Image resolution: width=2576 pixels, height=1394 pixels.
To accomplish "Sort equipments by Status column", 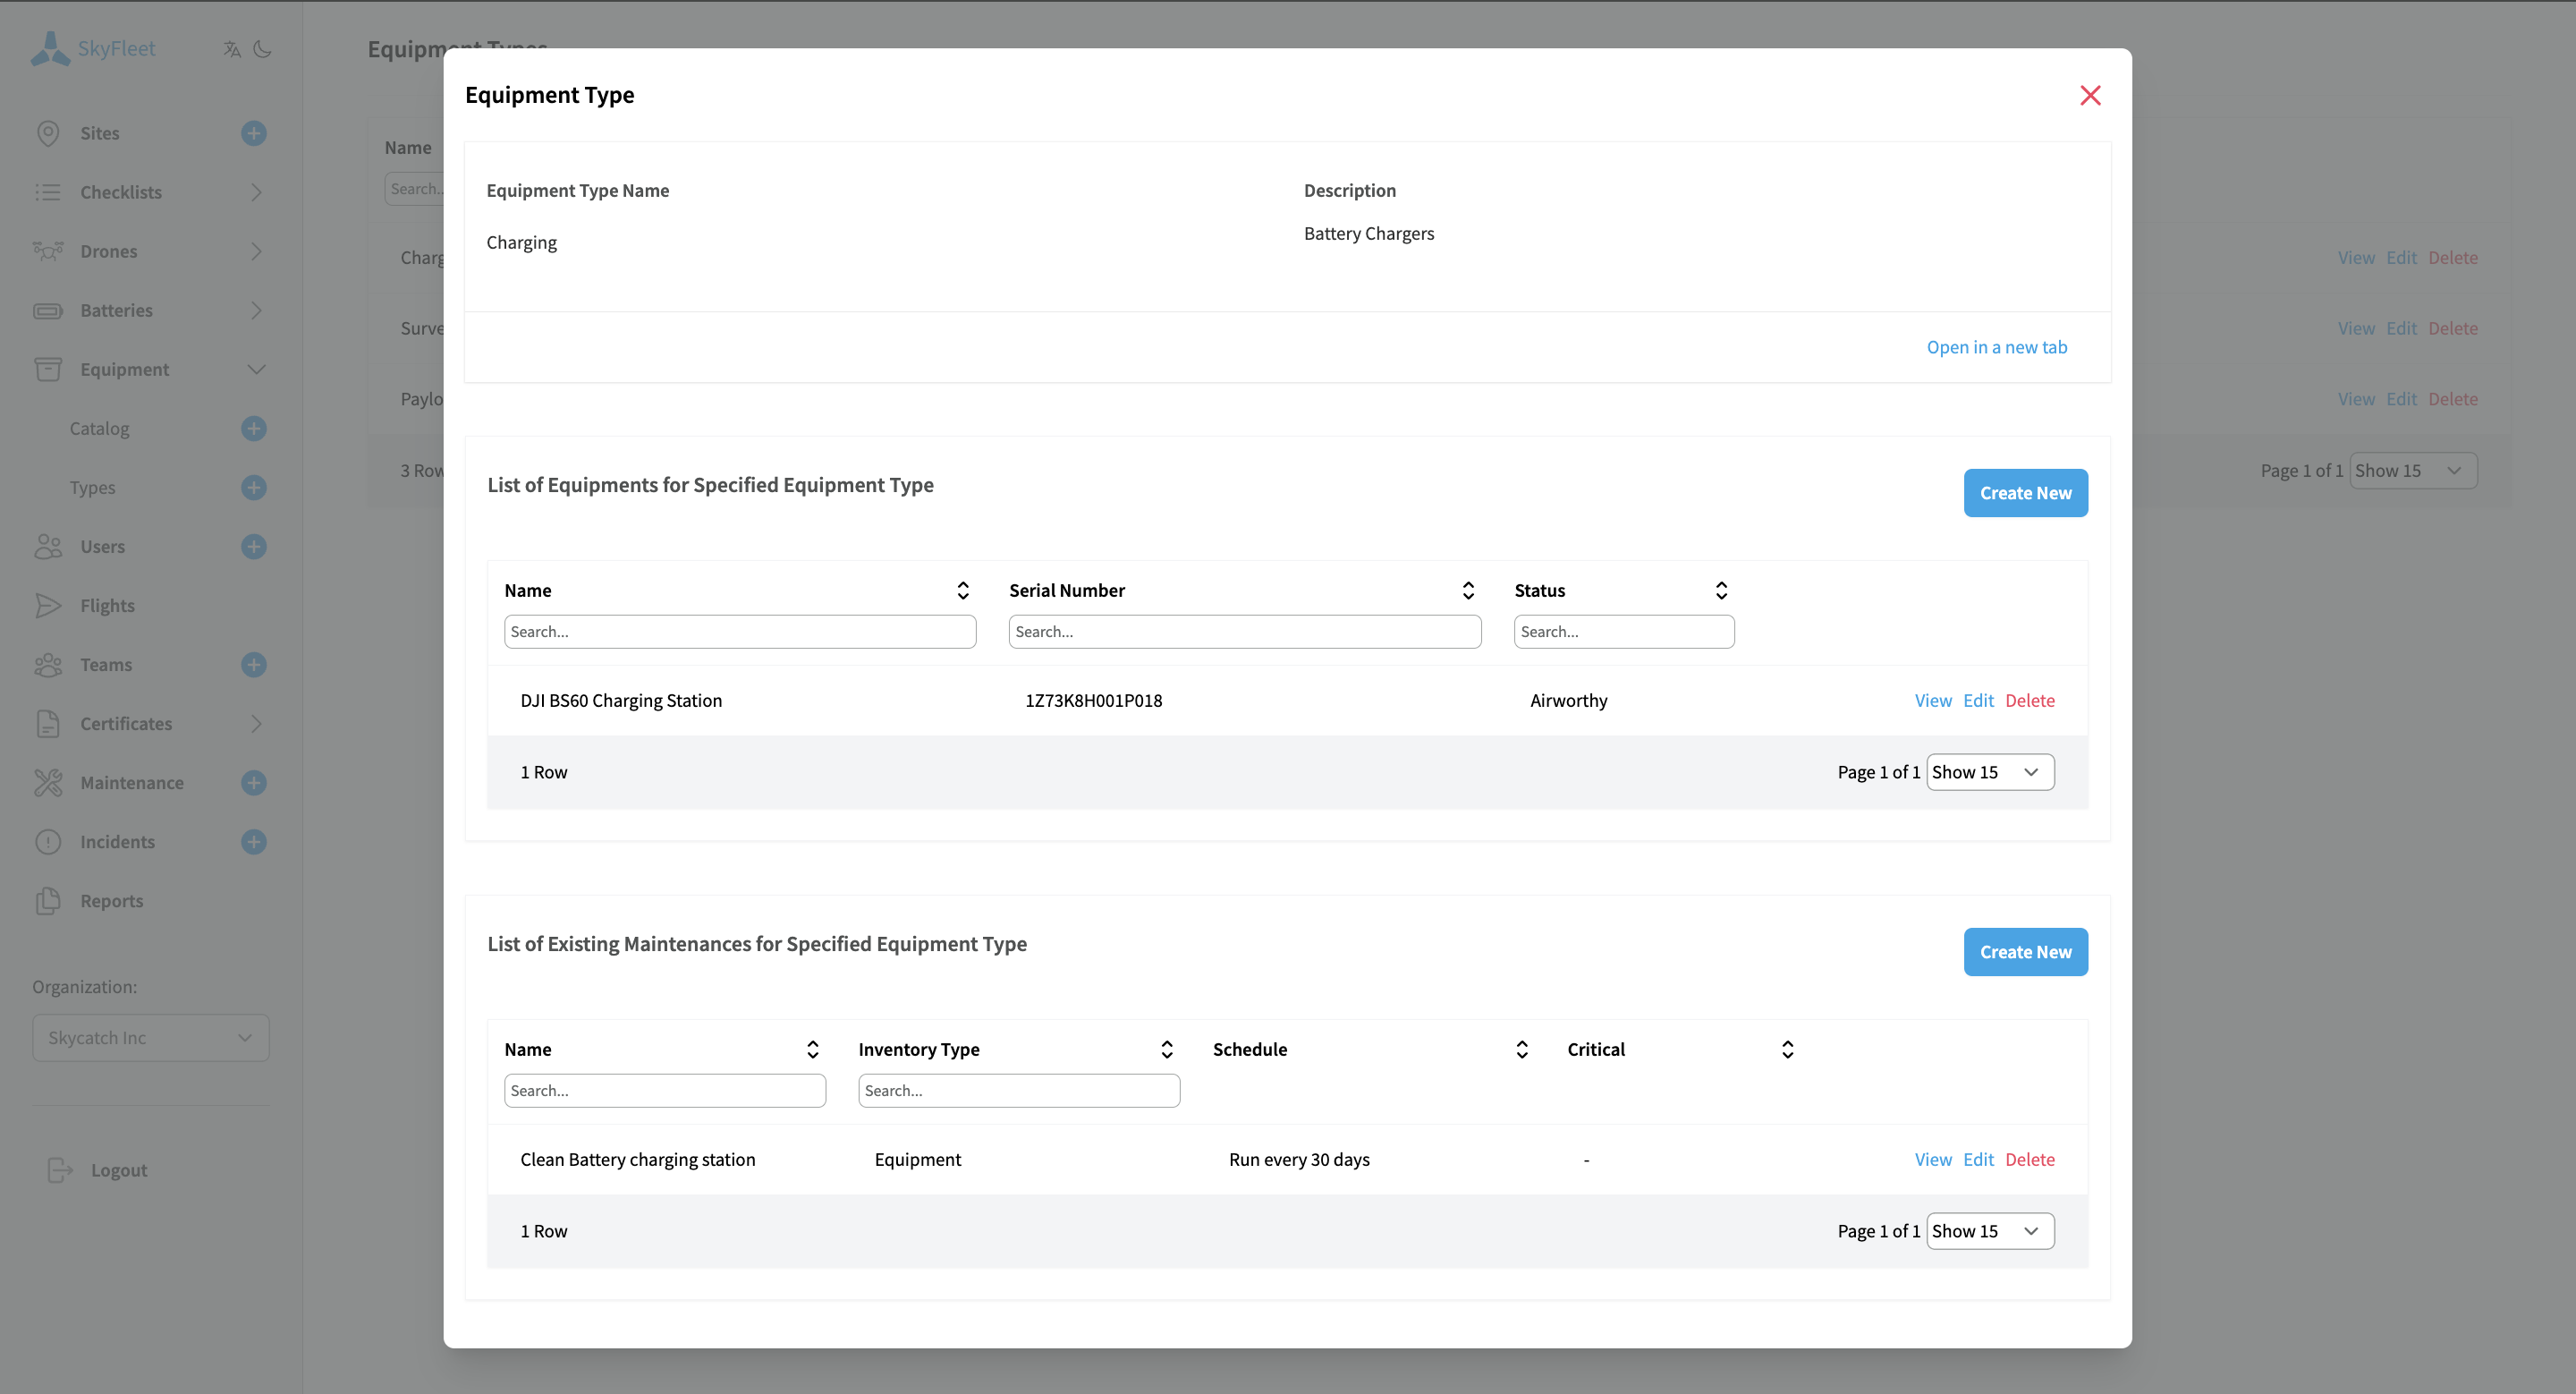I will [x=1721, y=590].
